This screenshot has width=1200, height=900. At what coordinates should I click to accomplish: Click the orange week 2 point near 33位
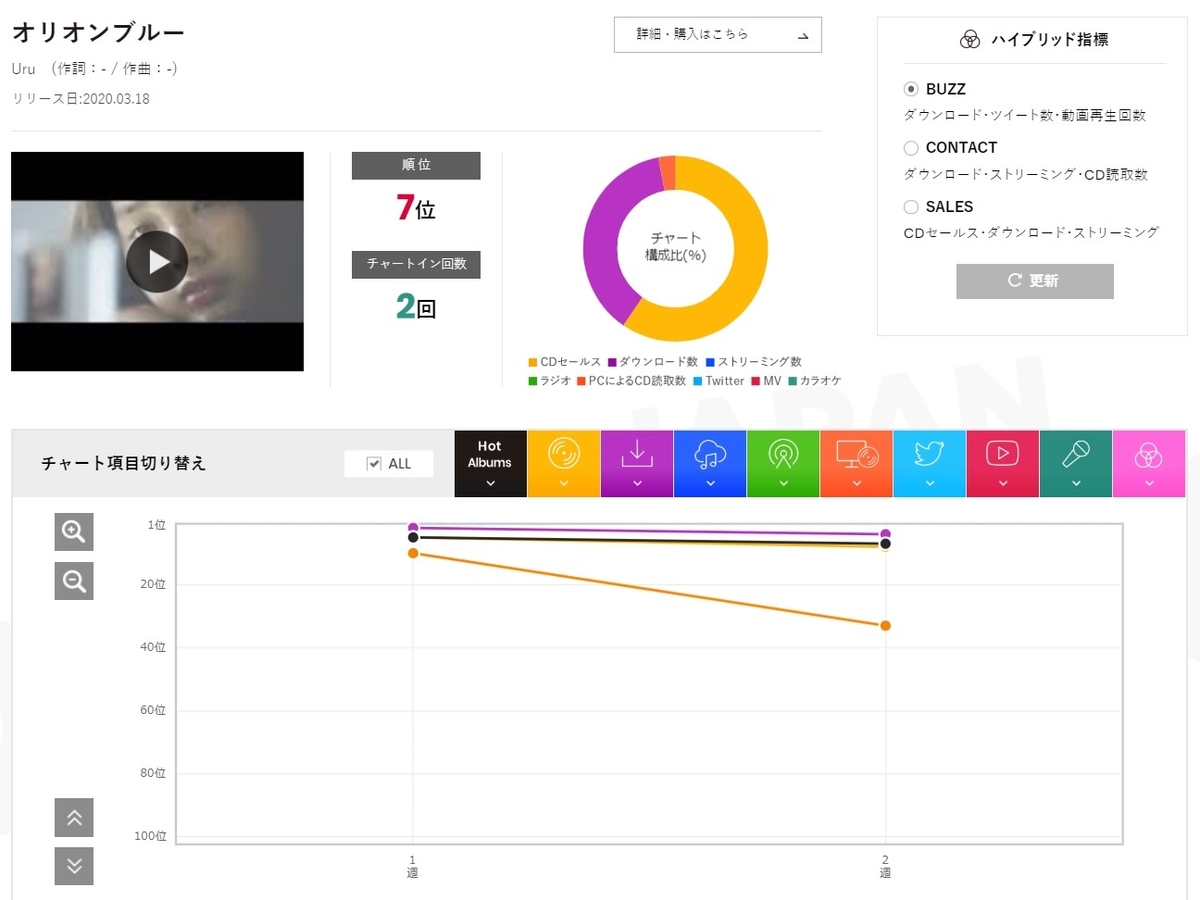[x=885, y=626]
